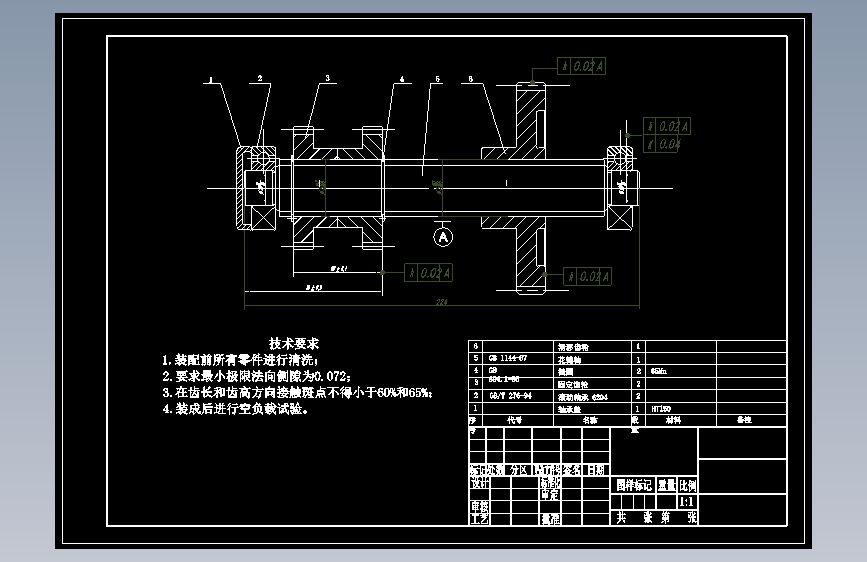Select note 3 mentioning 60%和65%
The width and height of the screenshot is (867, 562).
(297, 393)
